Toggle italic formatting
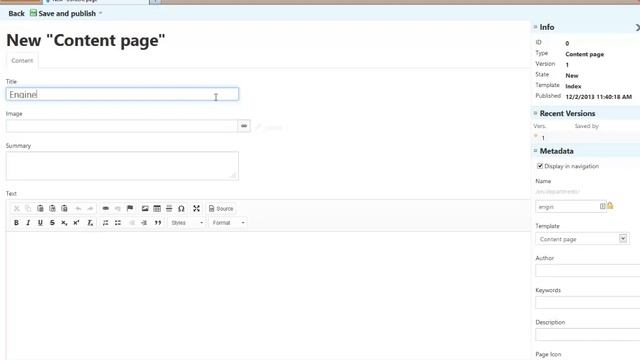The width and height of the screenshot is (640, 360). coord(28,223)
